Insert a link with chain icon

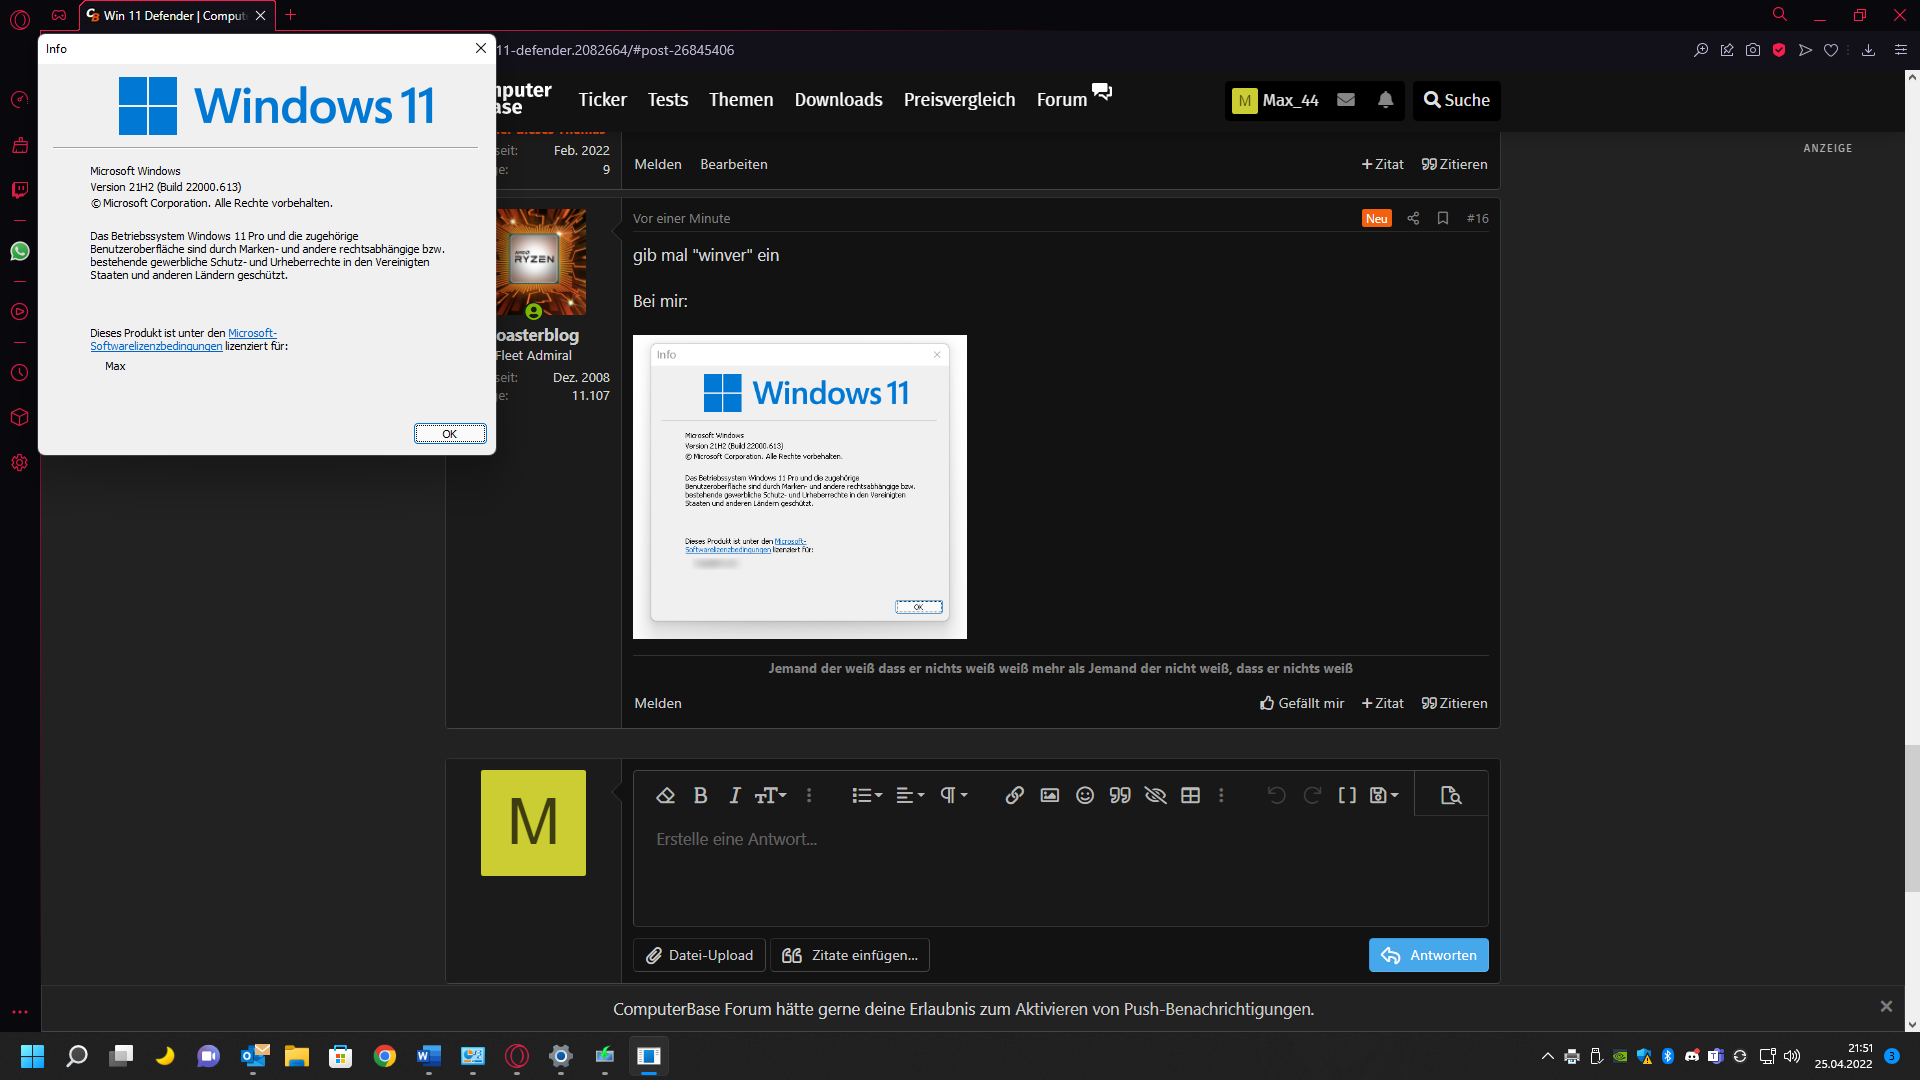1014,795
